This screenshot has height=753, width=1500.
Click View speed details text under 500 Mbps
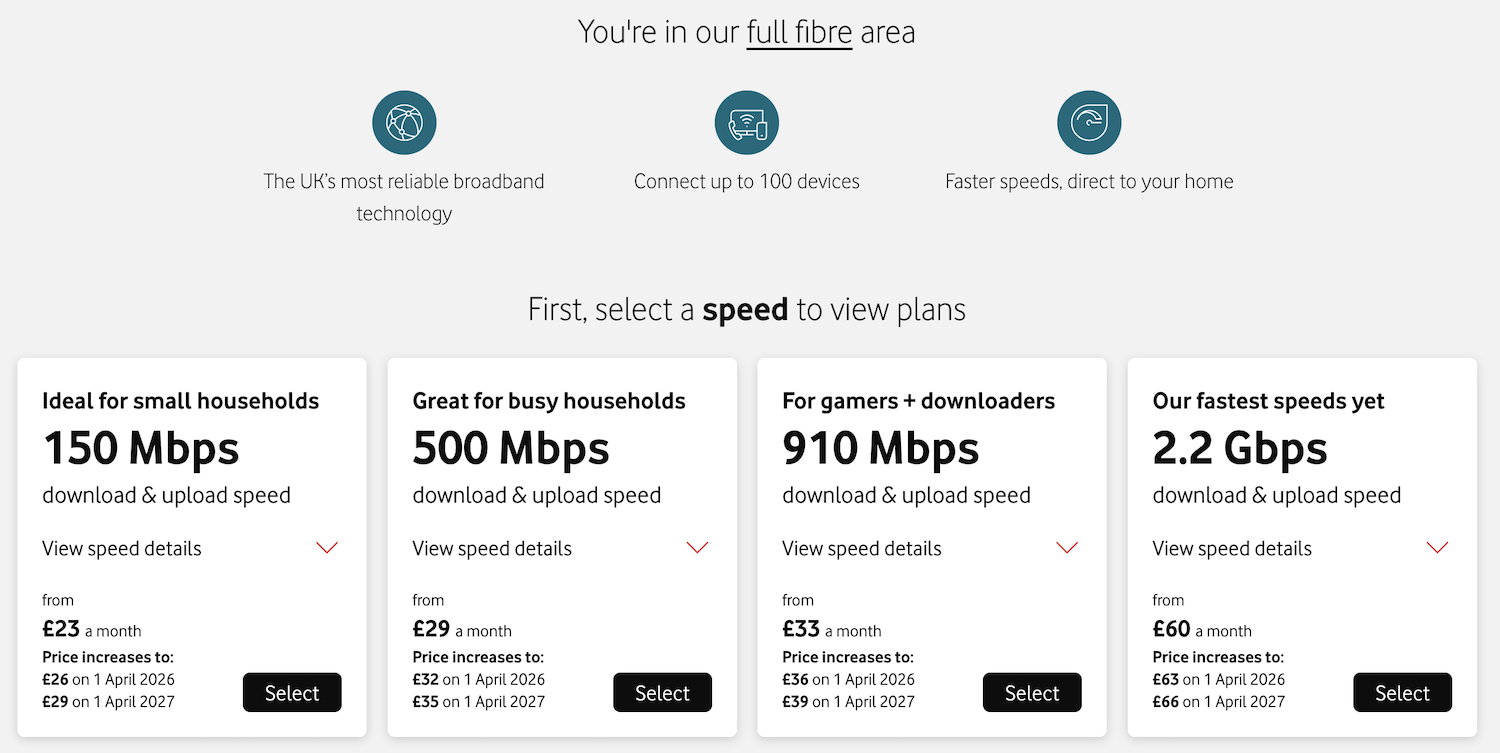click(492, 549)
